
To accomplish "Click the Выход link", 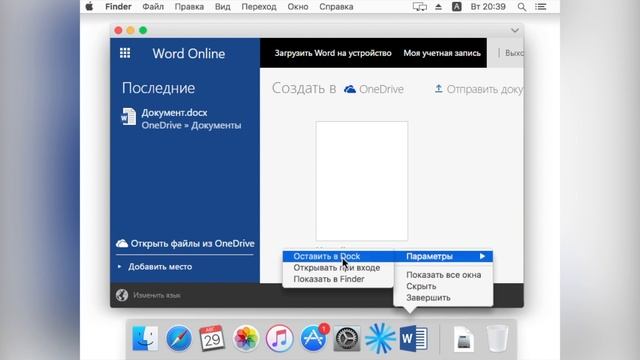I will tap(514, 53).
